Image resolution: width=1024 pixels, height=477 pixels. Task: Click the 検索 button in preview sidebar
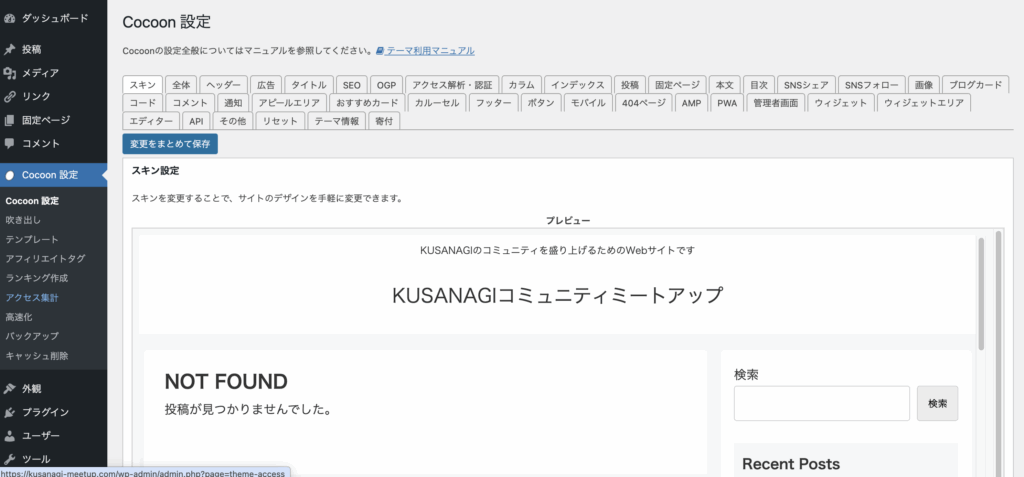[x=937, y=404]
